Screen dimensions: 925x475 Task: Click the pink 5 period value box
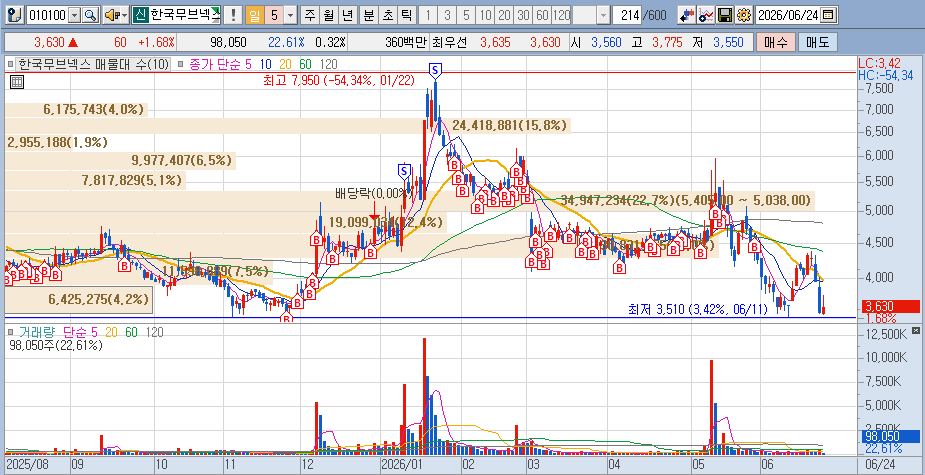[x=274, y=15]
